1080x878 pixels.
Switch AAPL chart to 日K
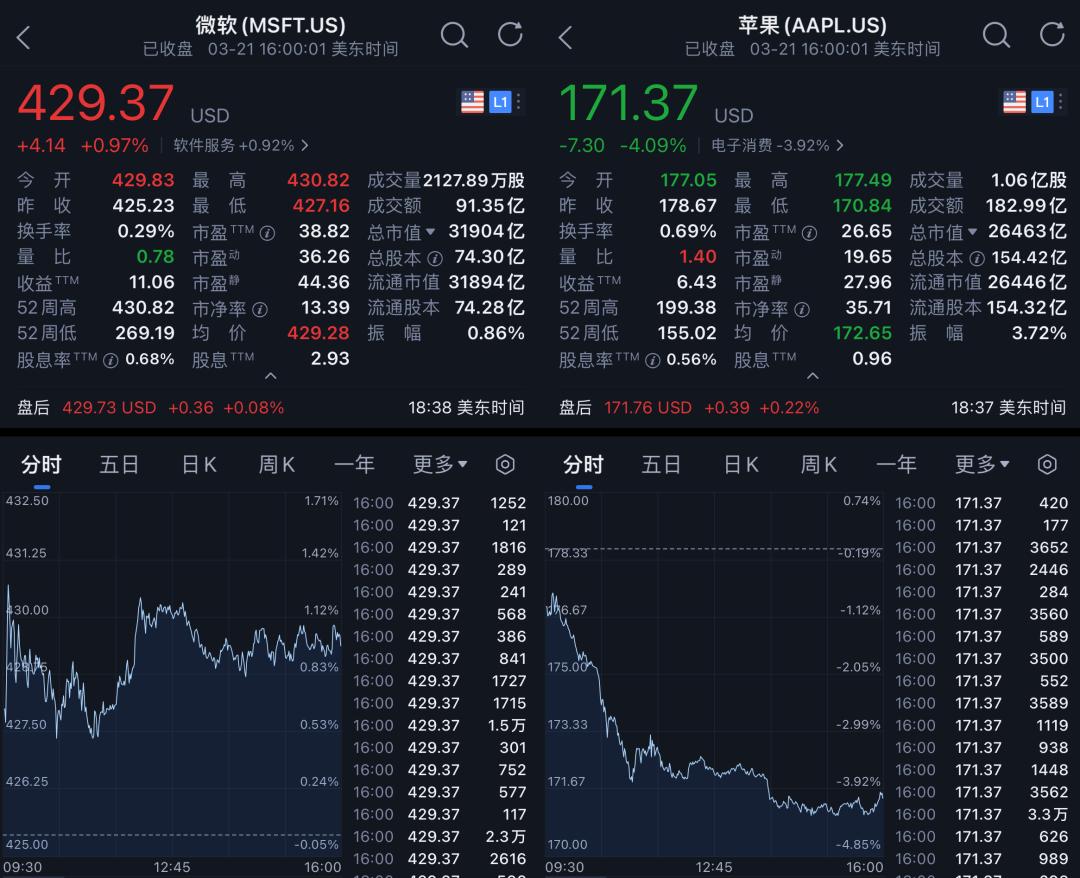pos(741,465)
